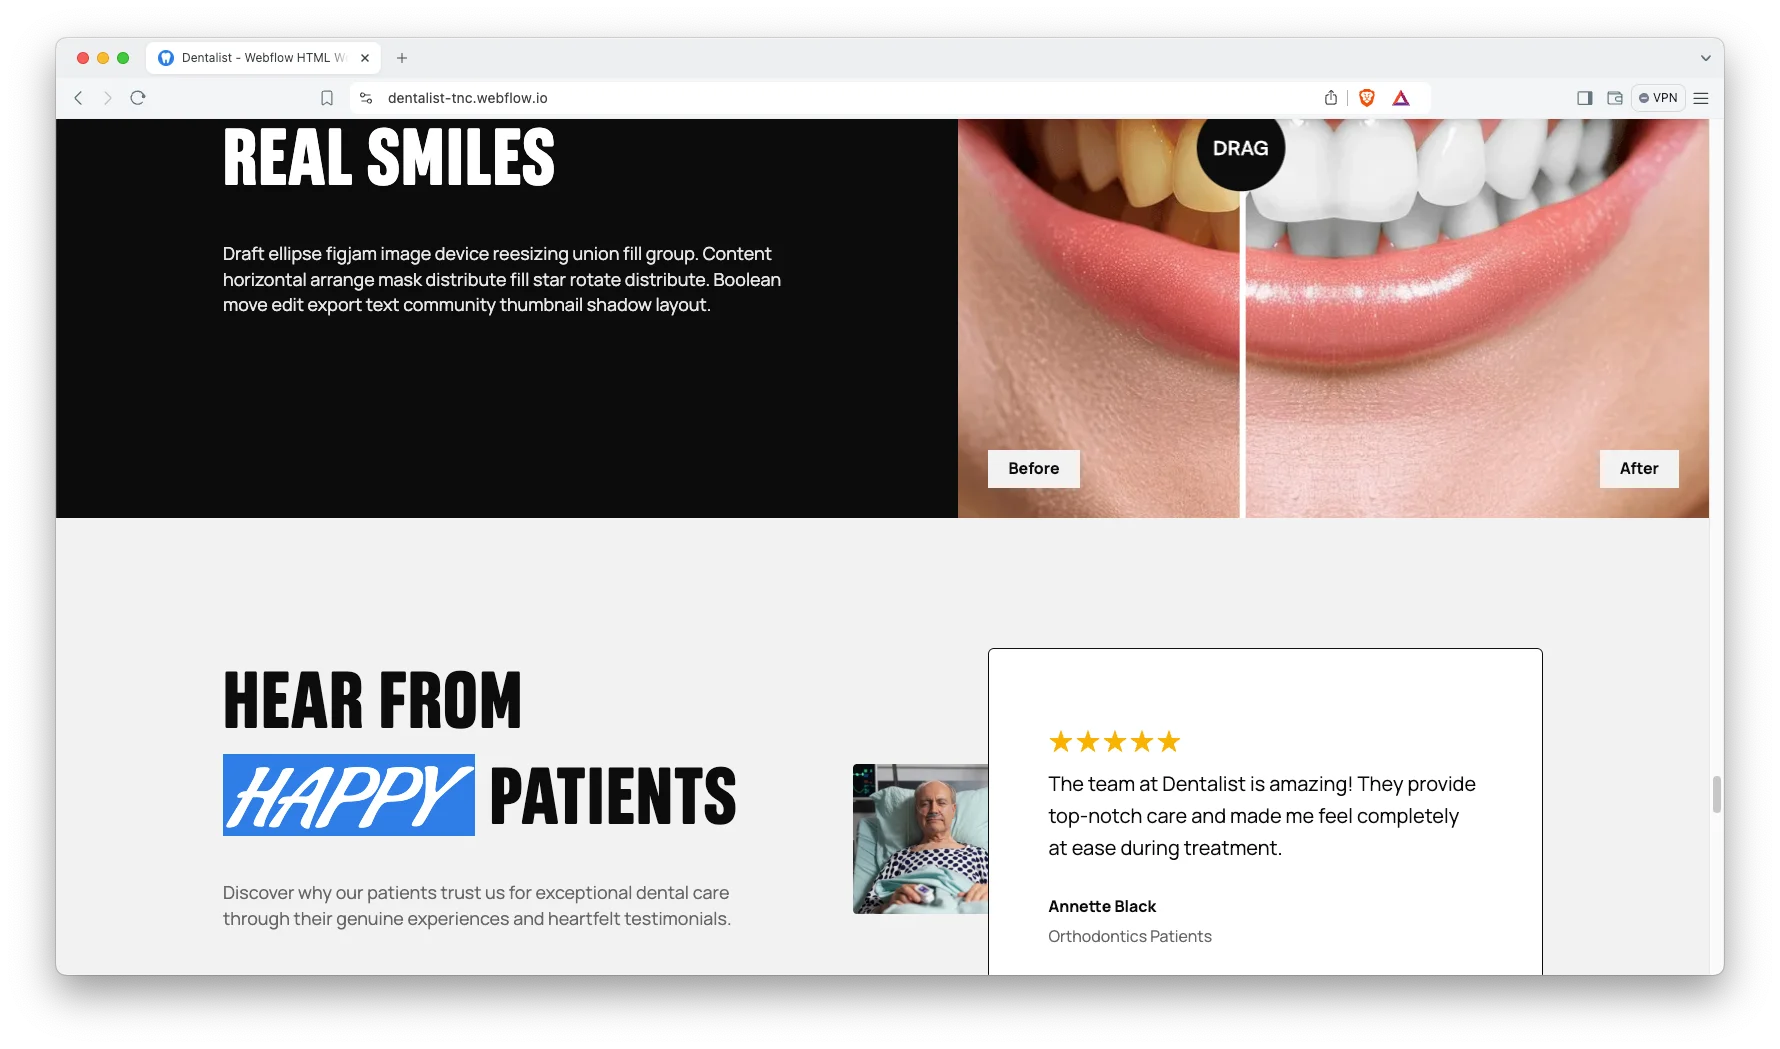
Task: Click the DRAG slider handle
Action: pos(1241,148)
